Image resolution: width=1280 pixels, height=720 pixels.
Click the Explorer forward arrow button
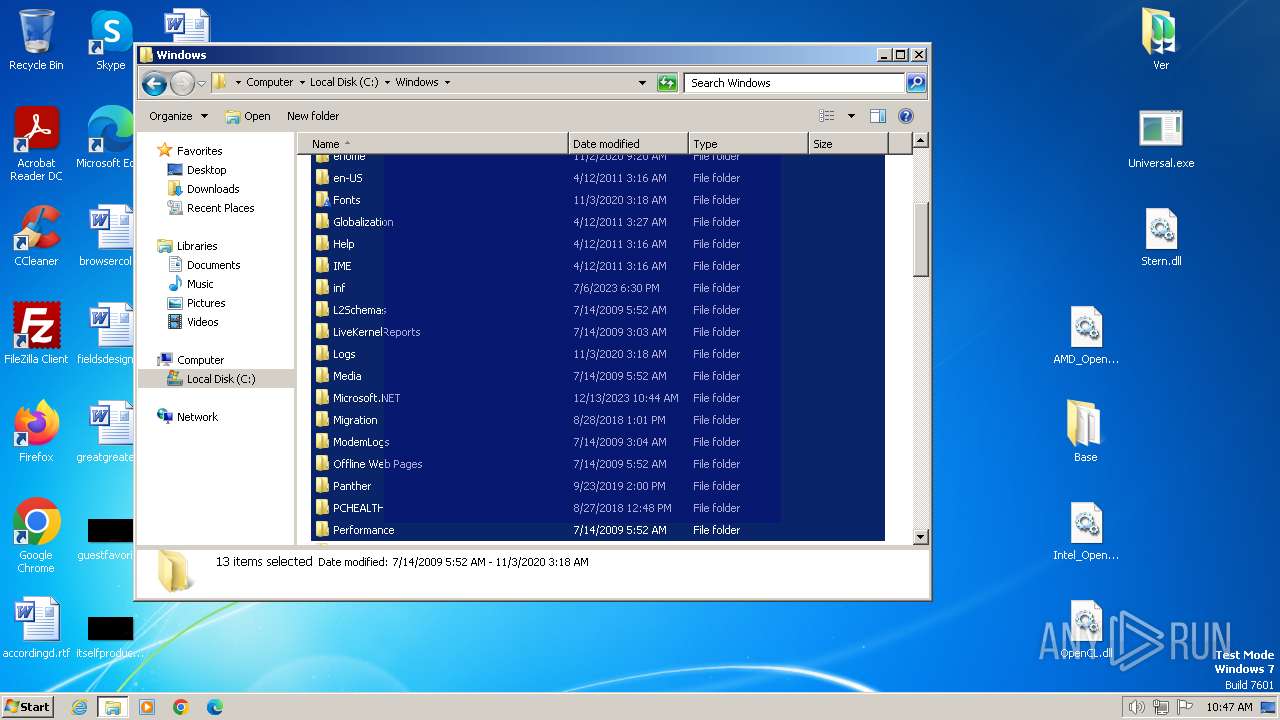pos(182,83)
